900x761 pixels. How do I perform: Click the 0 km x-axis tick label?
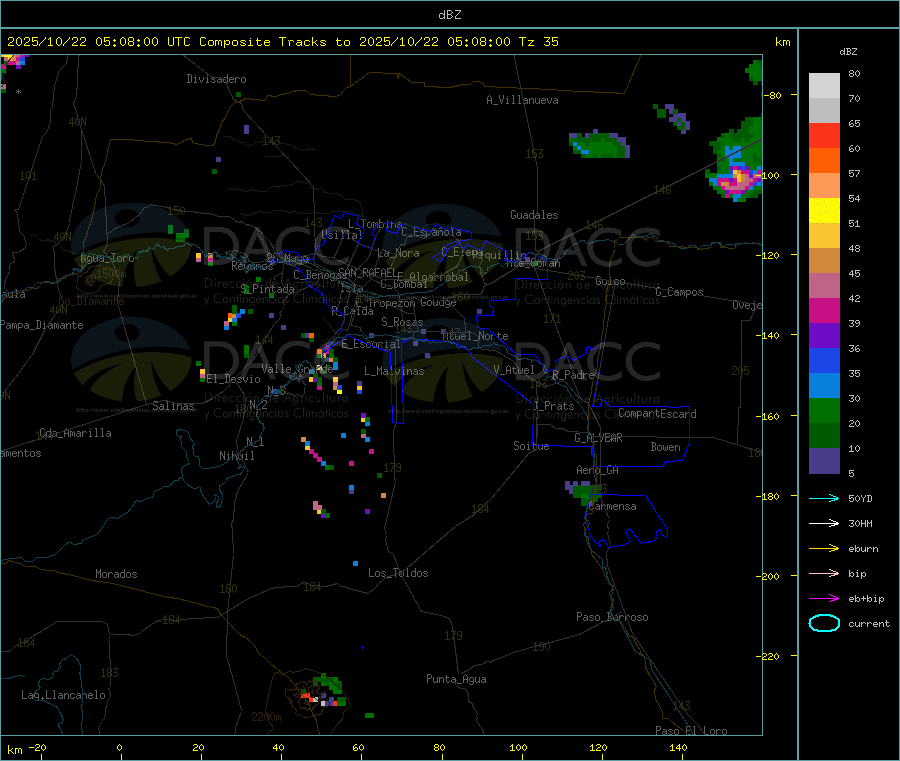(119, 747)
